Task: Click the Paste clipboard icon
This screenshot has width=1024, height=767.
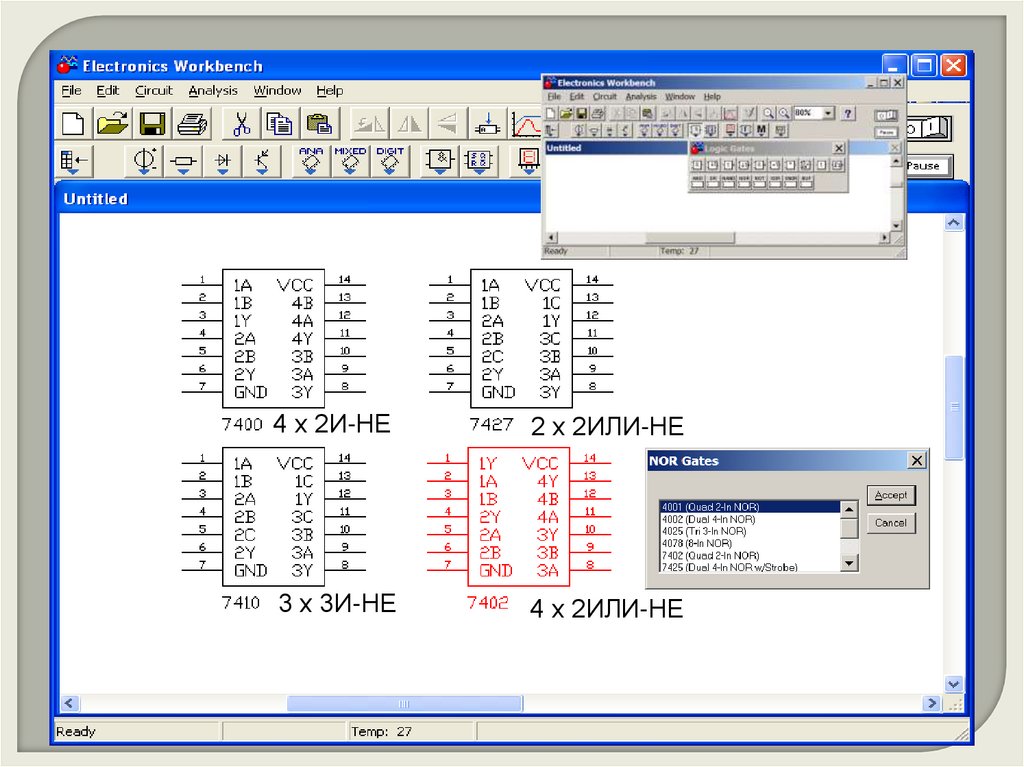Action: pyautogui.click(x=319, y=123)
